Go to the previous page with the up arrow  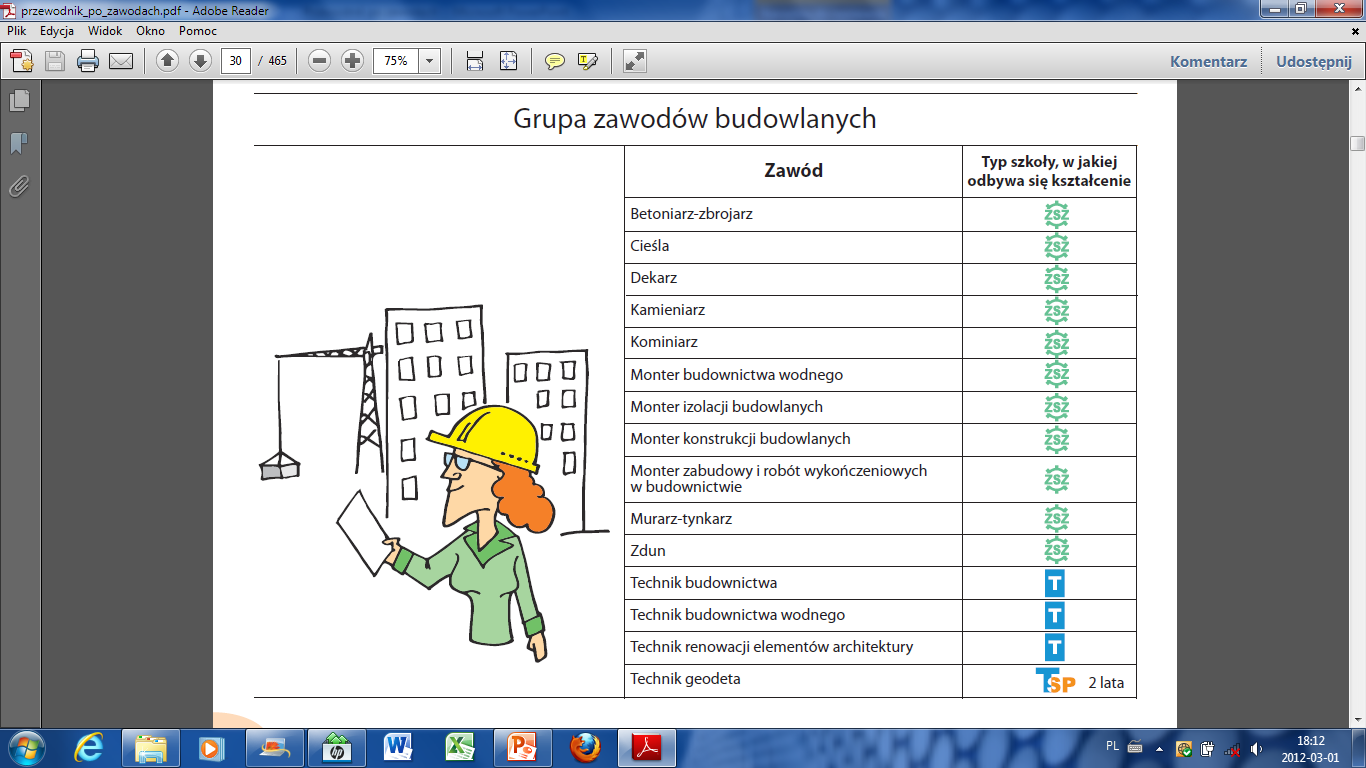pos(168,61)
